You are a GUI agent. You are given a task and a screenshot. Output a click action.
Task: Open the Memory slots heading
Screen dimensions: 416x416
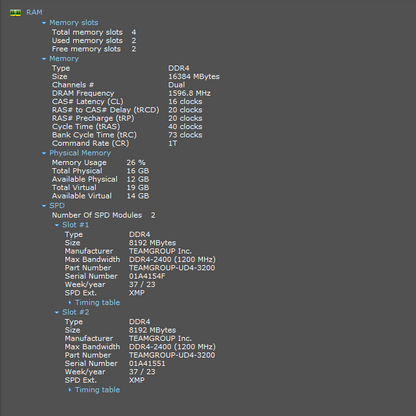pyautogui.click(x=74, y=23)
